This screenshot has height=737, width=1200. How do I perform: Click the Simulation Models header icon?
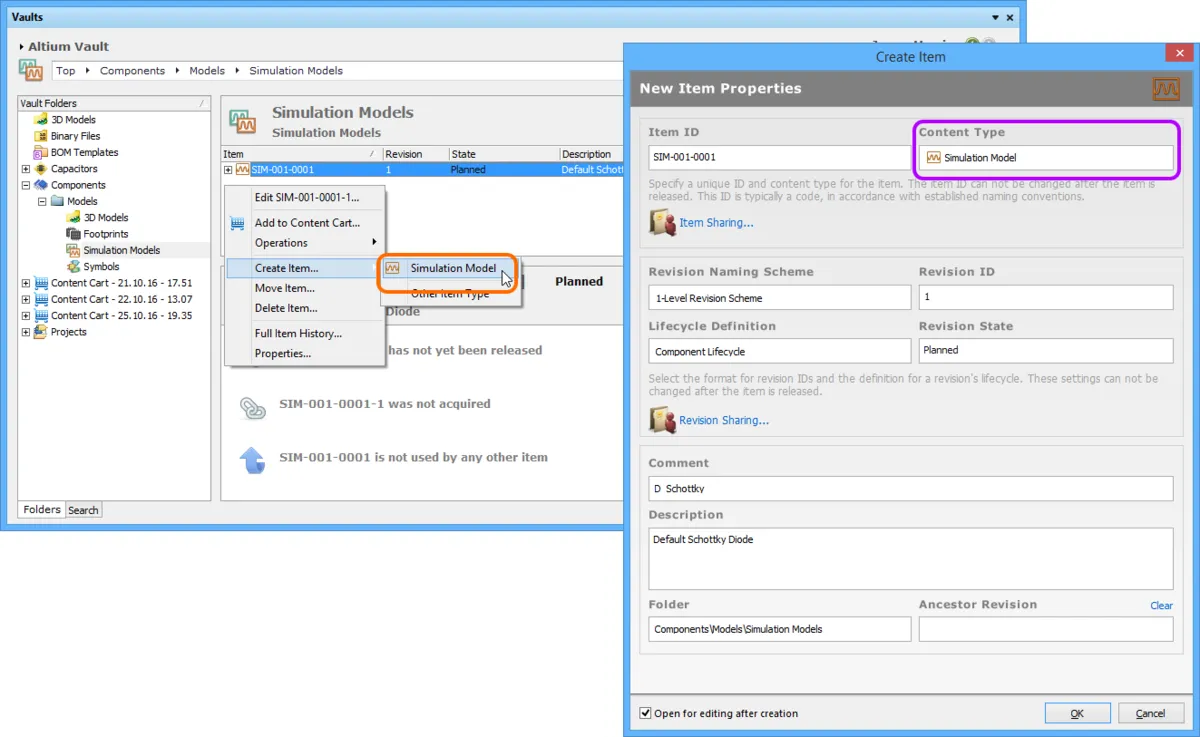pos(243,122)
